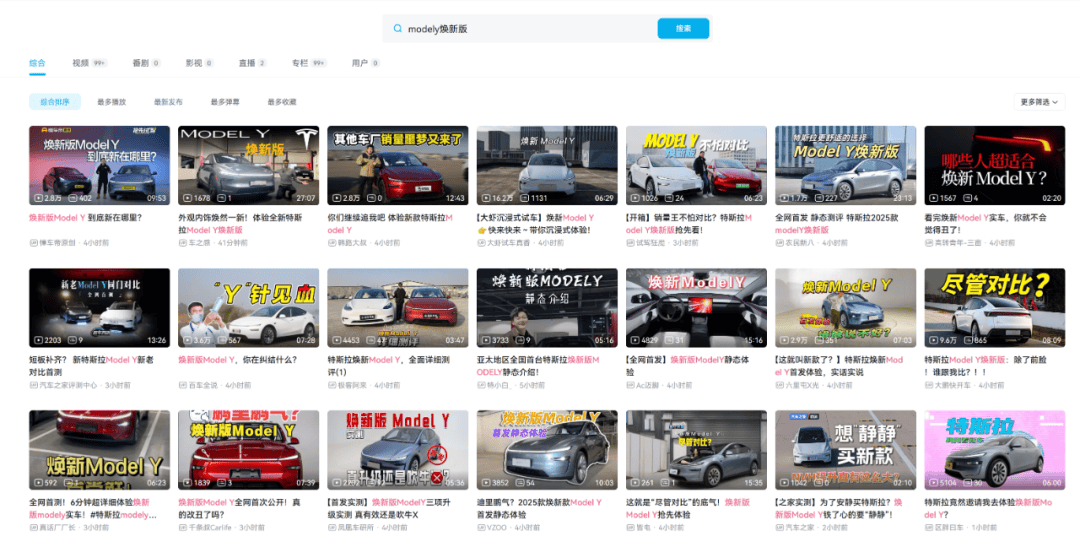Open the 影视 results tab

point(199,63)
